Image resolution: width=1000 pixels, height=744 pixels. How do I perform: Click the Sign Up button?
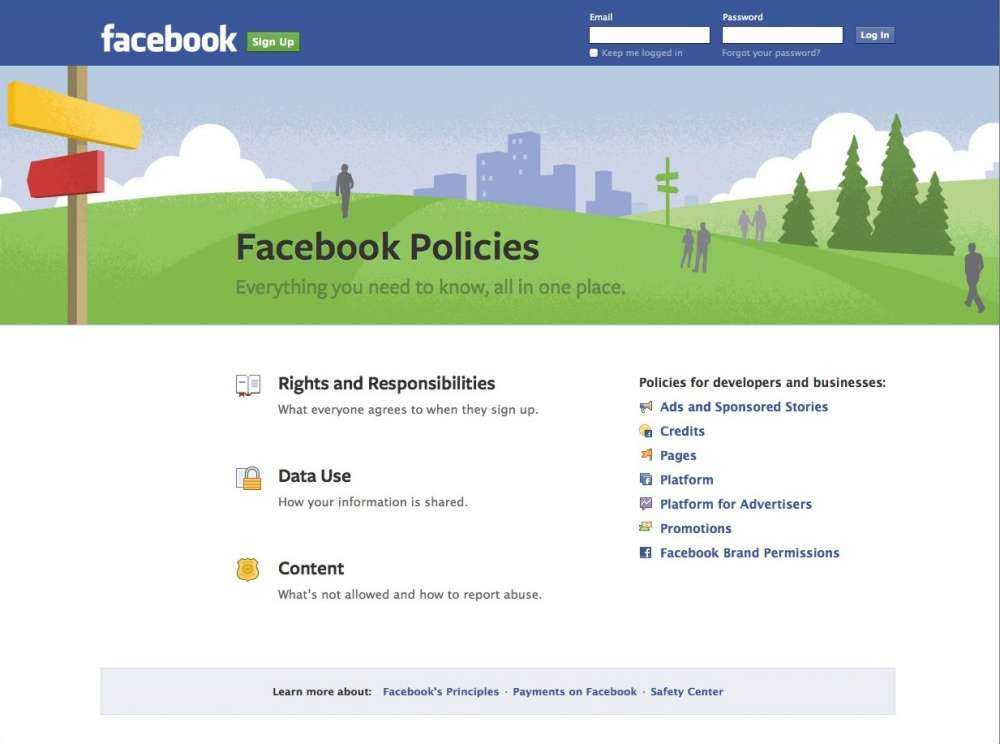coord(272,41)
